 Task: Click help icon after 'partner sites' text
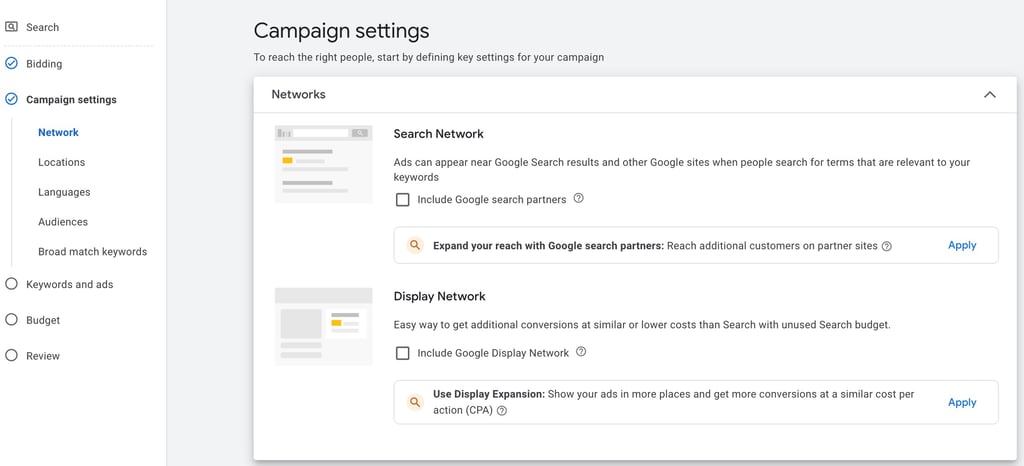[886, 246]
